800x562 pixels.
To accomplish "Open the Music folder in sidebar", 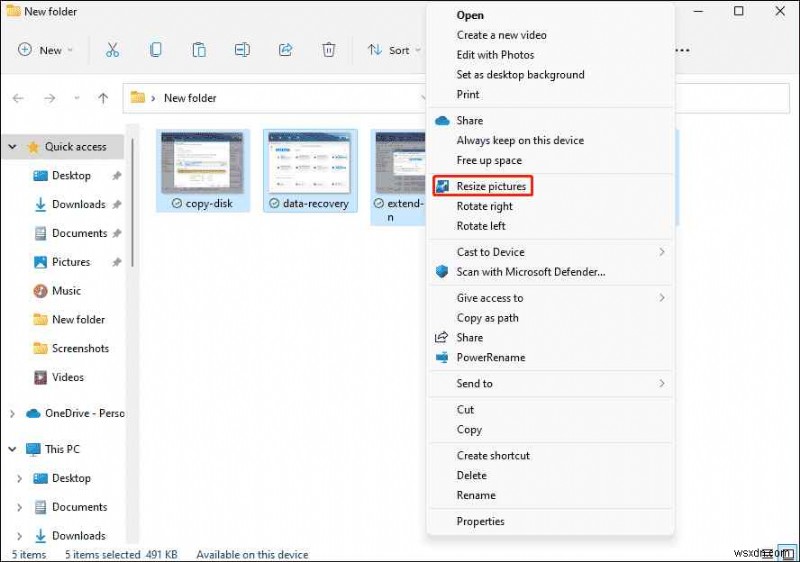I will click(66, 291).
